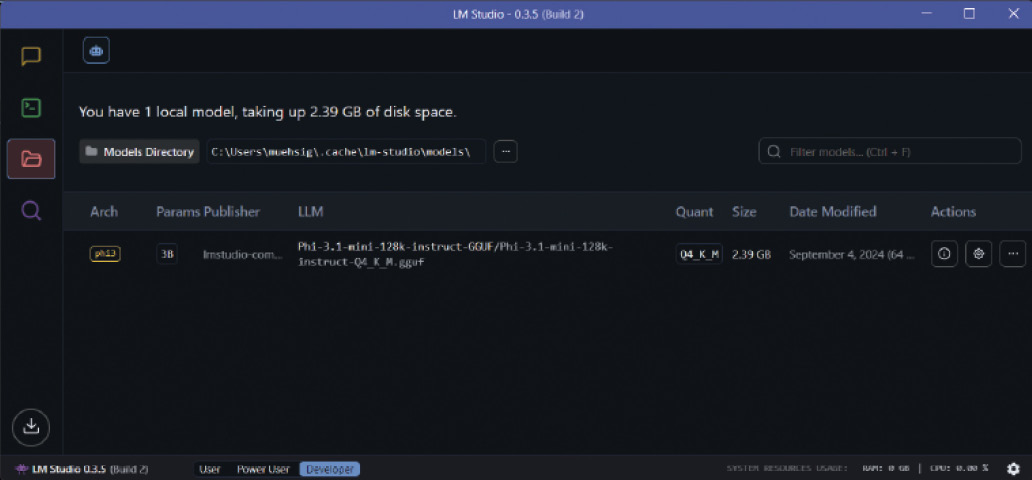Open model info for Phi-3.1-mini
This screenshot has width=1032, height=480.
point(944,253)
